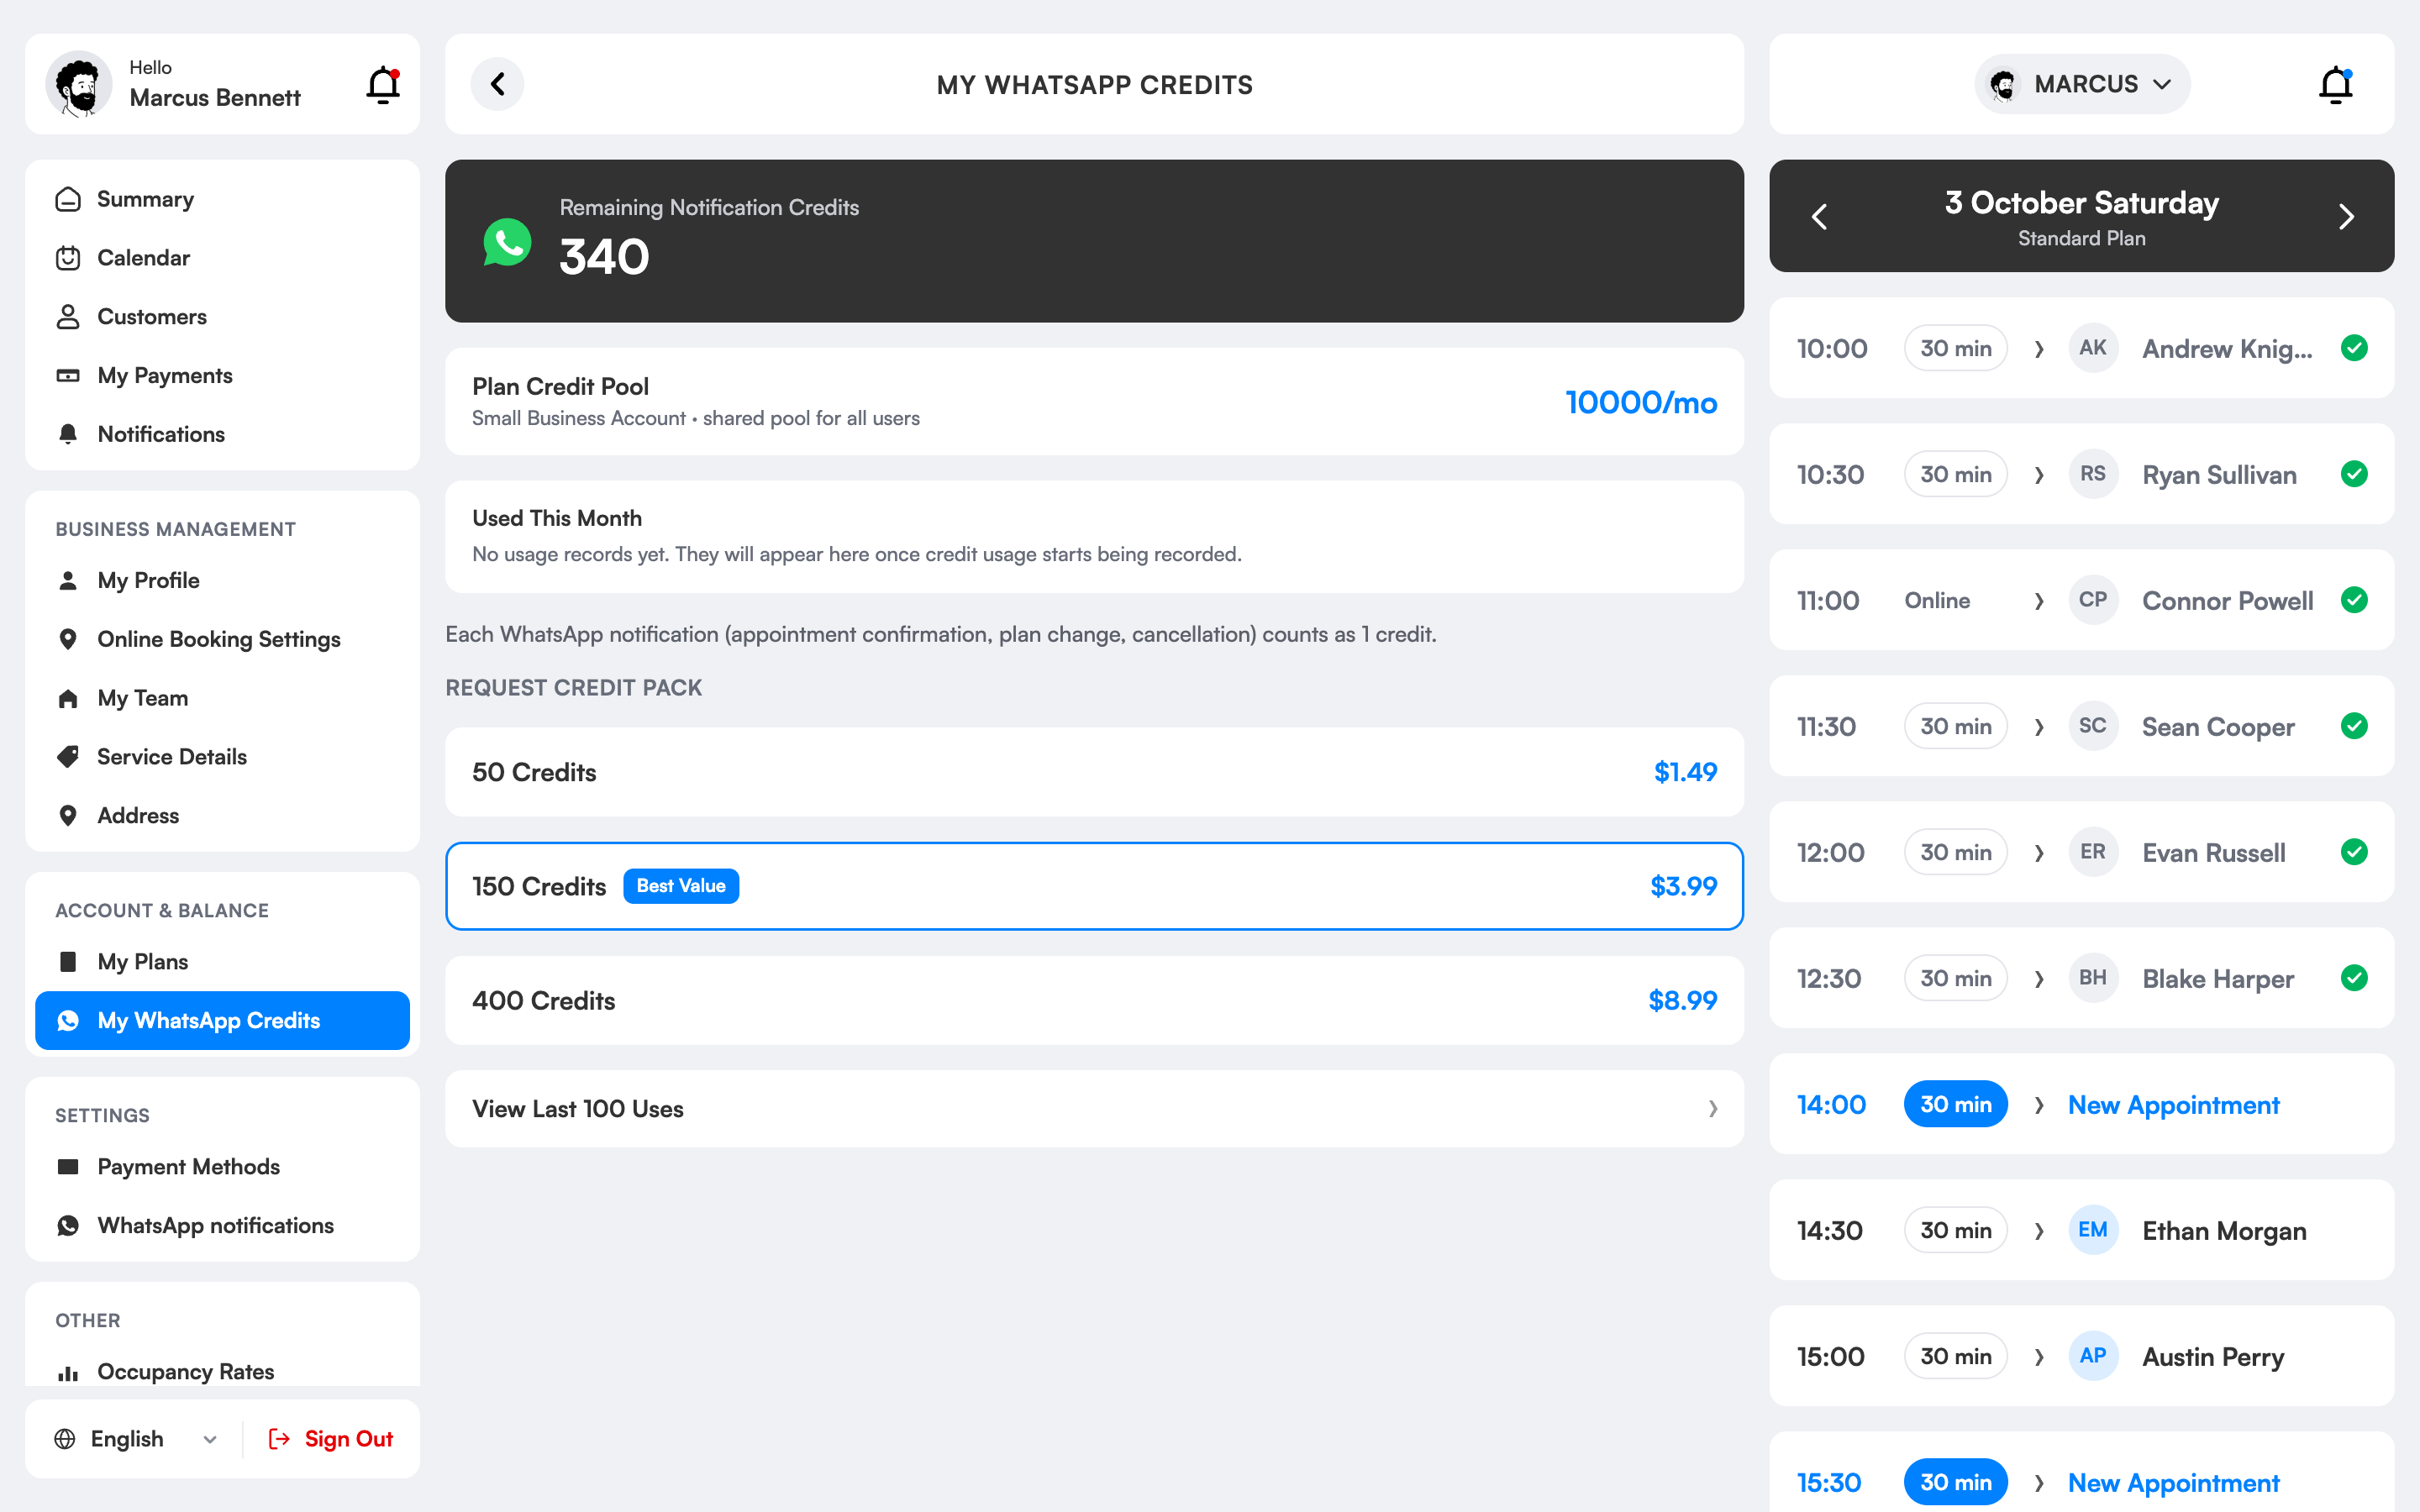Viewport: 2420px width, 1512px height.
Task: Click the AK initials avatar
Action: pyautogui.click(x=2093, y=348)
